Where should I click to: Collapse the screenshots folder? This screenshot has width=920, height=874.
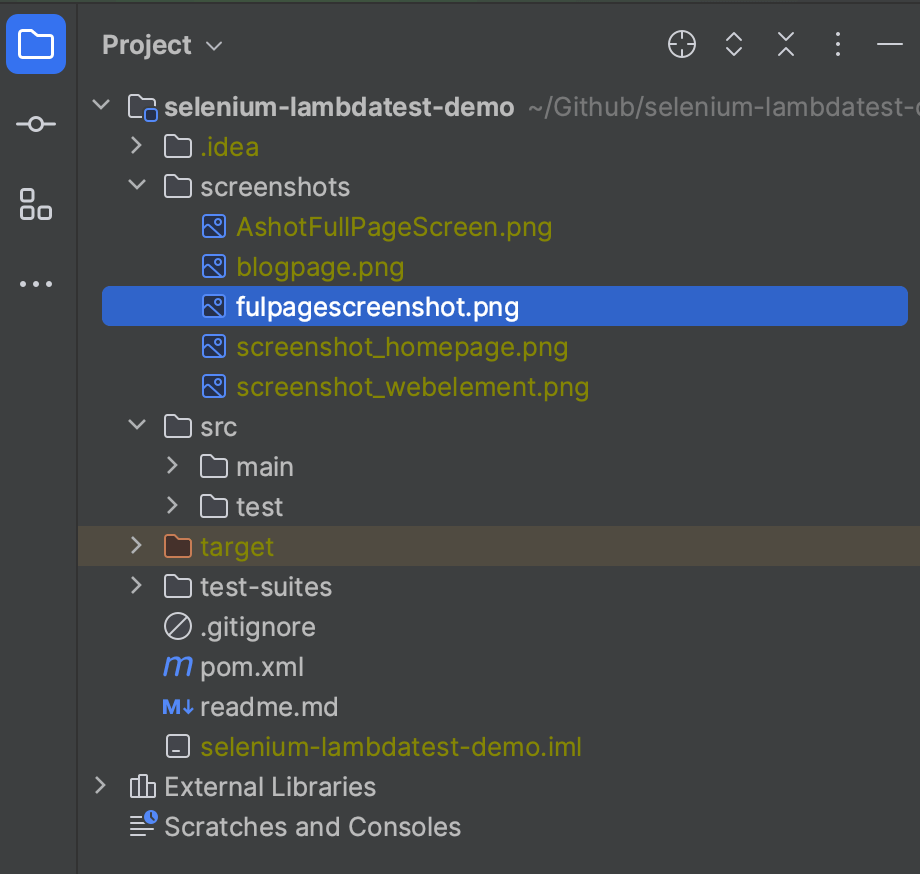(137, 186)
